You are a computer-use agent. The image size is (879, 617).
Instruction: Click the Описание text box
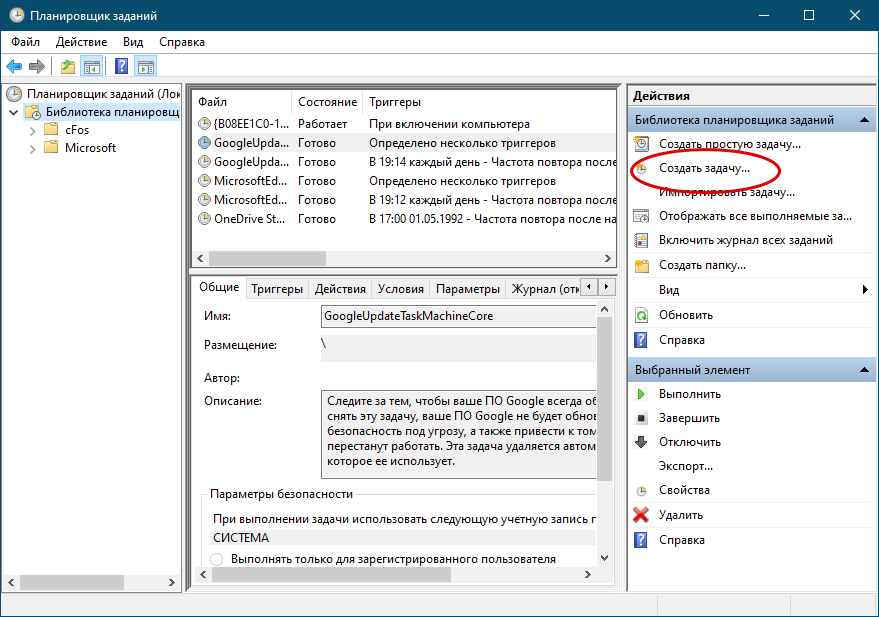(x=459, y=434)
